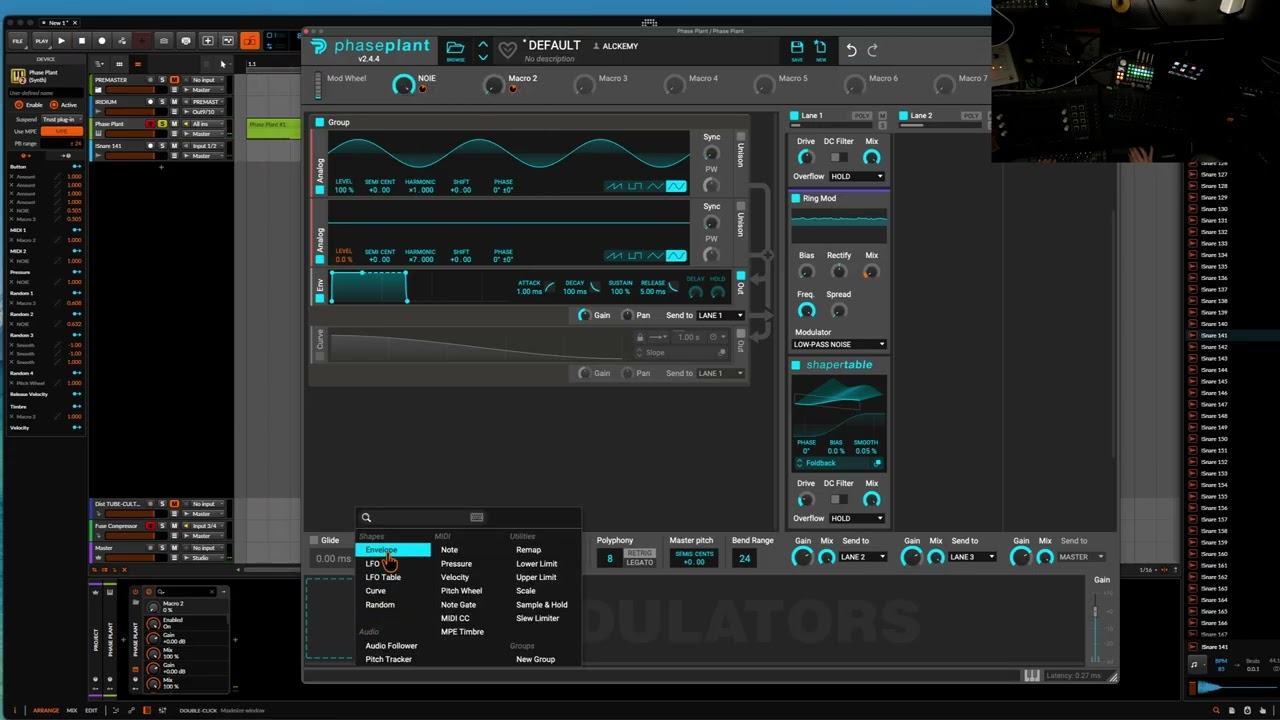The height and width of the screenshot is (720, 1280).
Task: Toggle the Env generator on/off
Action: (320, 298)
